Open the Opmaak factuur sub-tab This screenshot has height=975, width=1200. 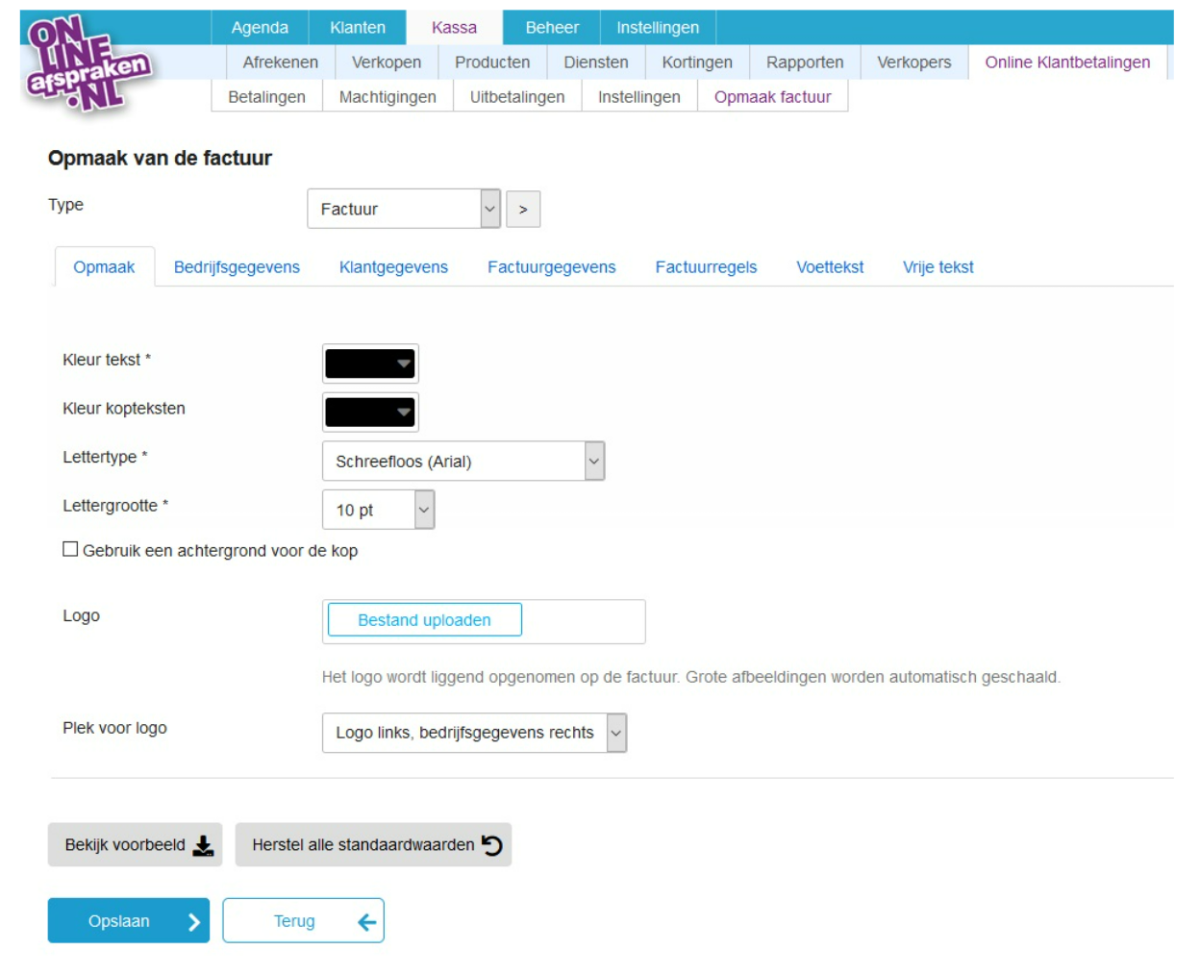(772, 97)
